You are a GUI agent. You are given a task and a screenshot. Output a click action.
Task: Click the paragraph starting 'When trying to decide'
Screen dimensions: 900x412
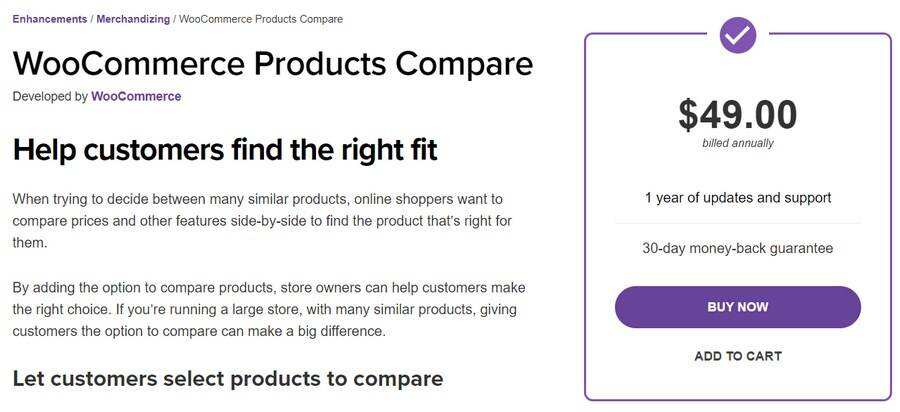(x=260, y=220)
